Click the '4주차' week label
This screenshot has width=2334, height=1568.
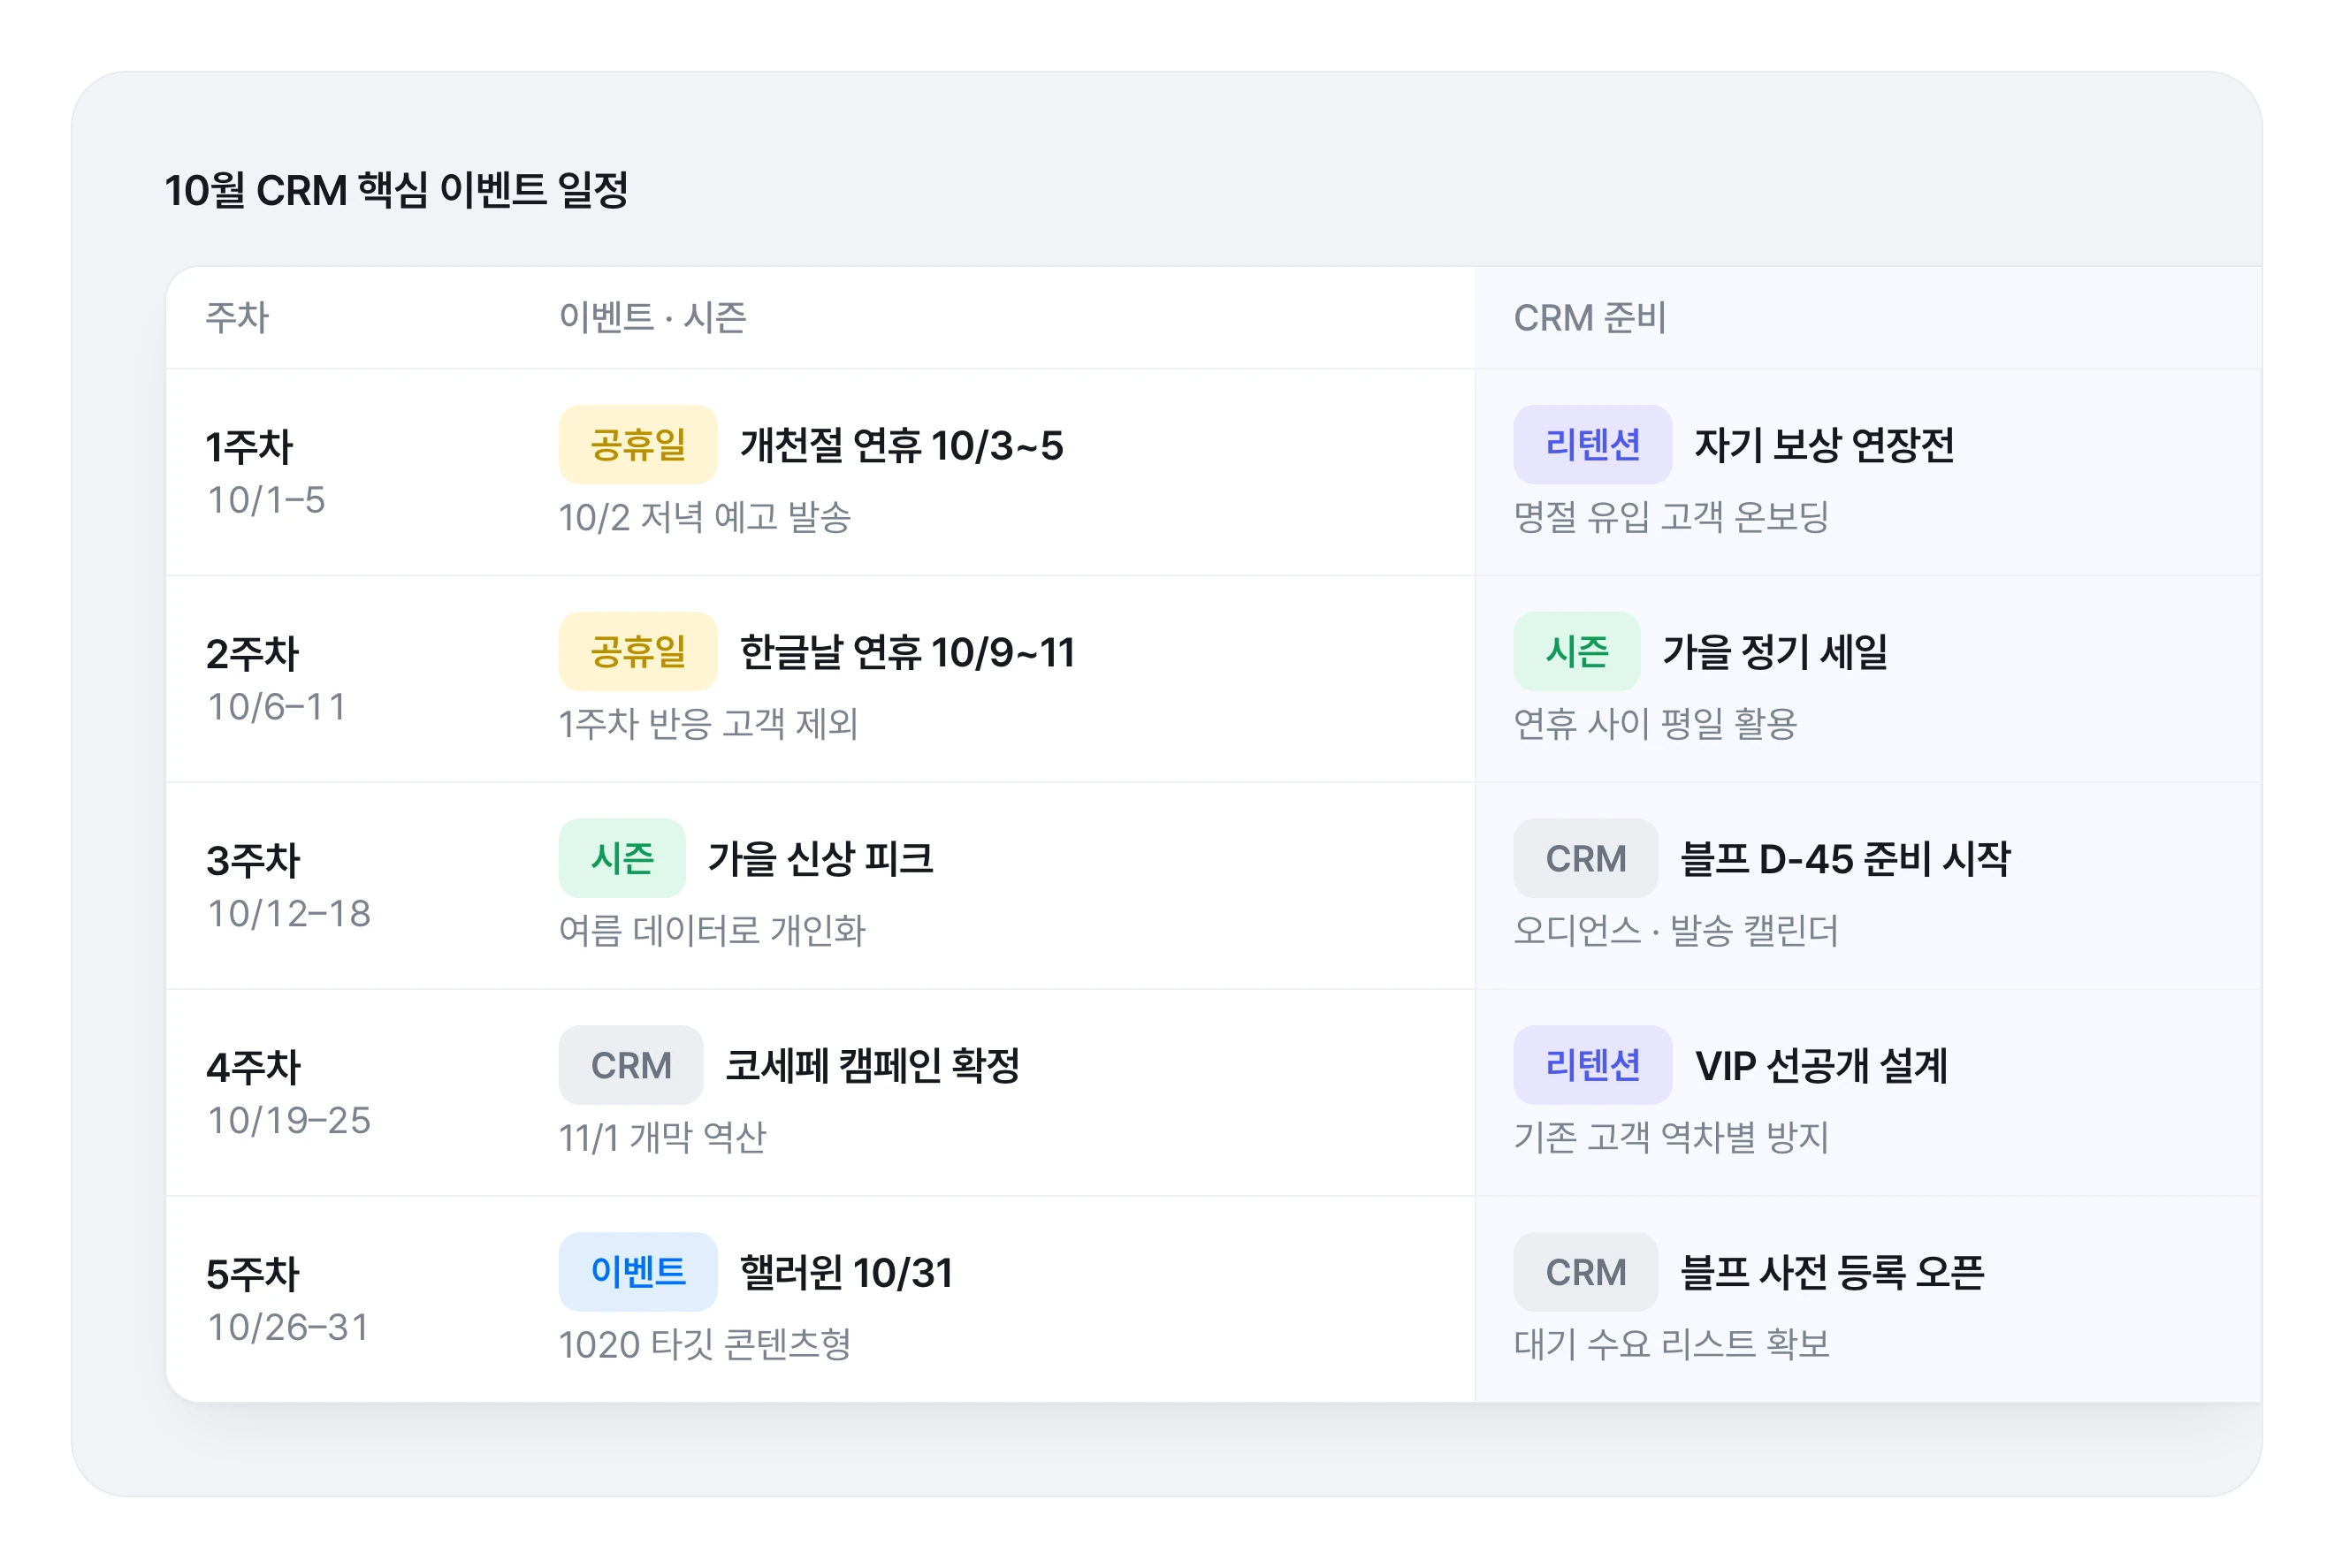pyautogui.click(x=252, y=1067)
